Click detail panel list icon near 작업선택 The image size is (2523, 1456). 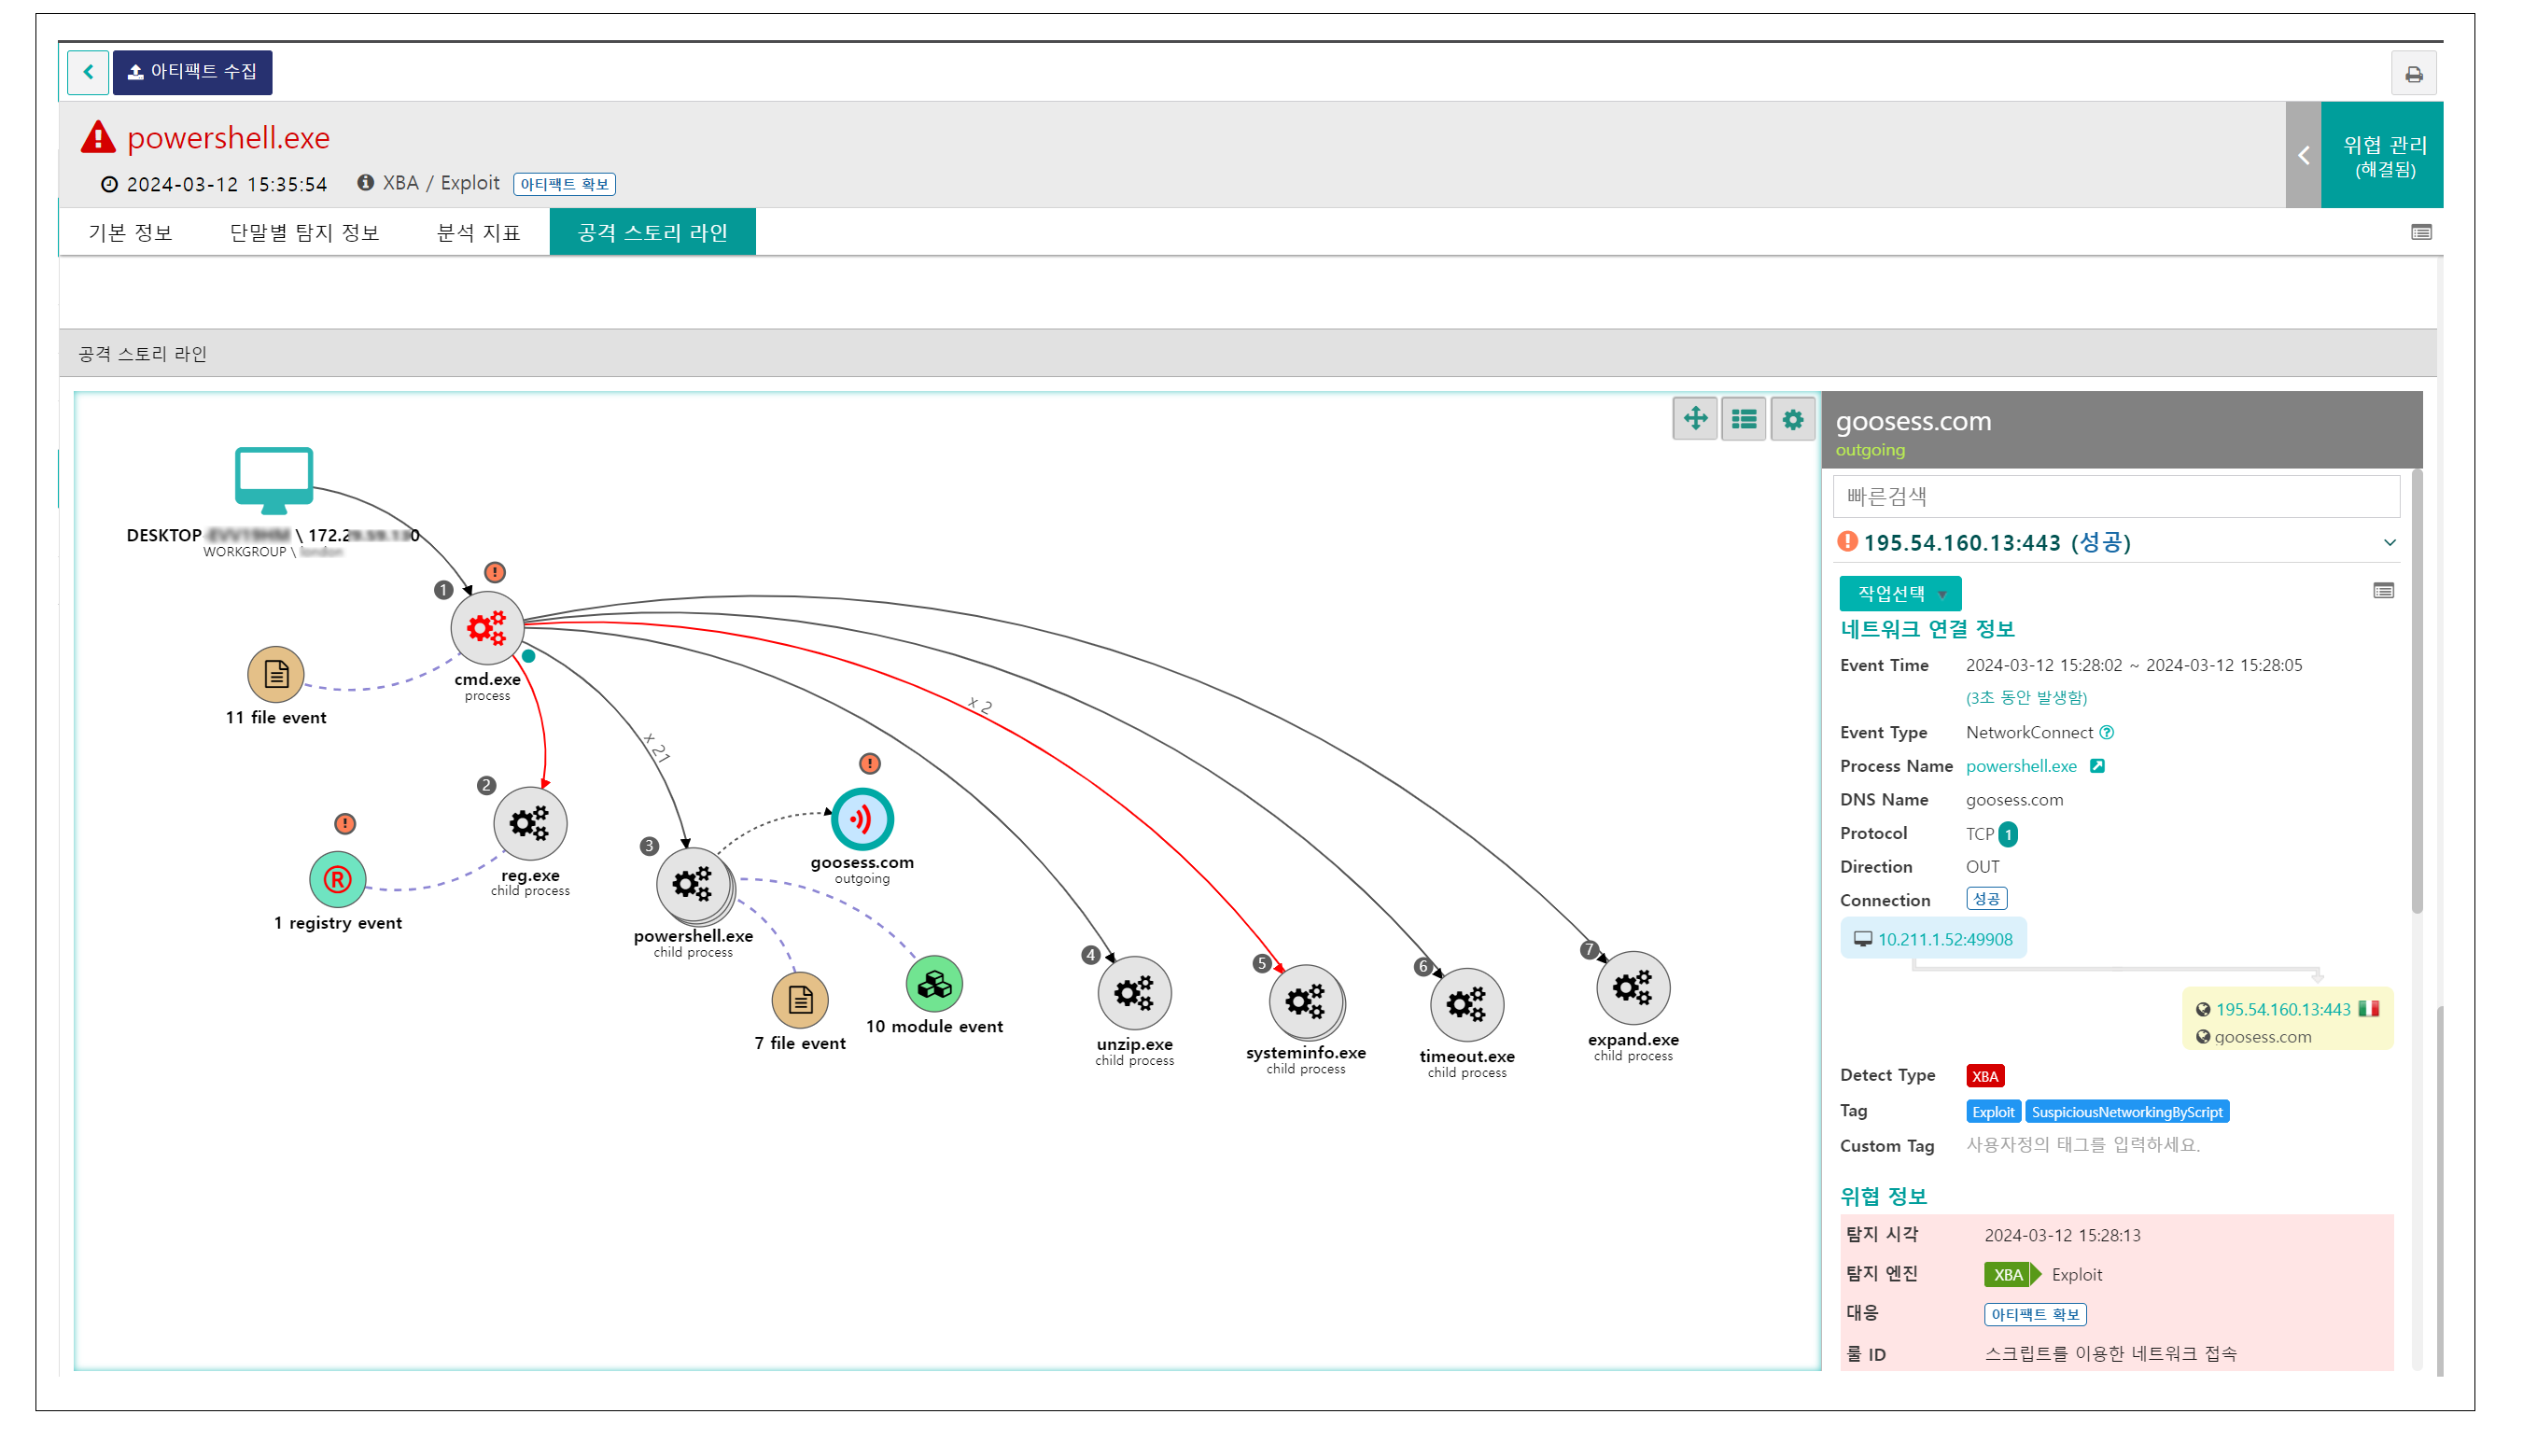coord(2383,591)
